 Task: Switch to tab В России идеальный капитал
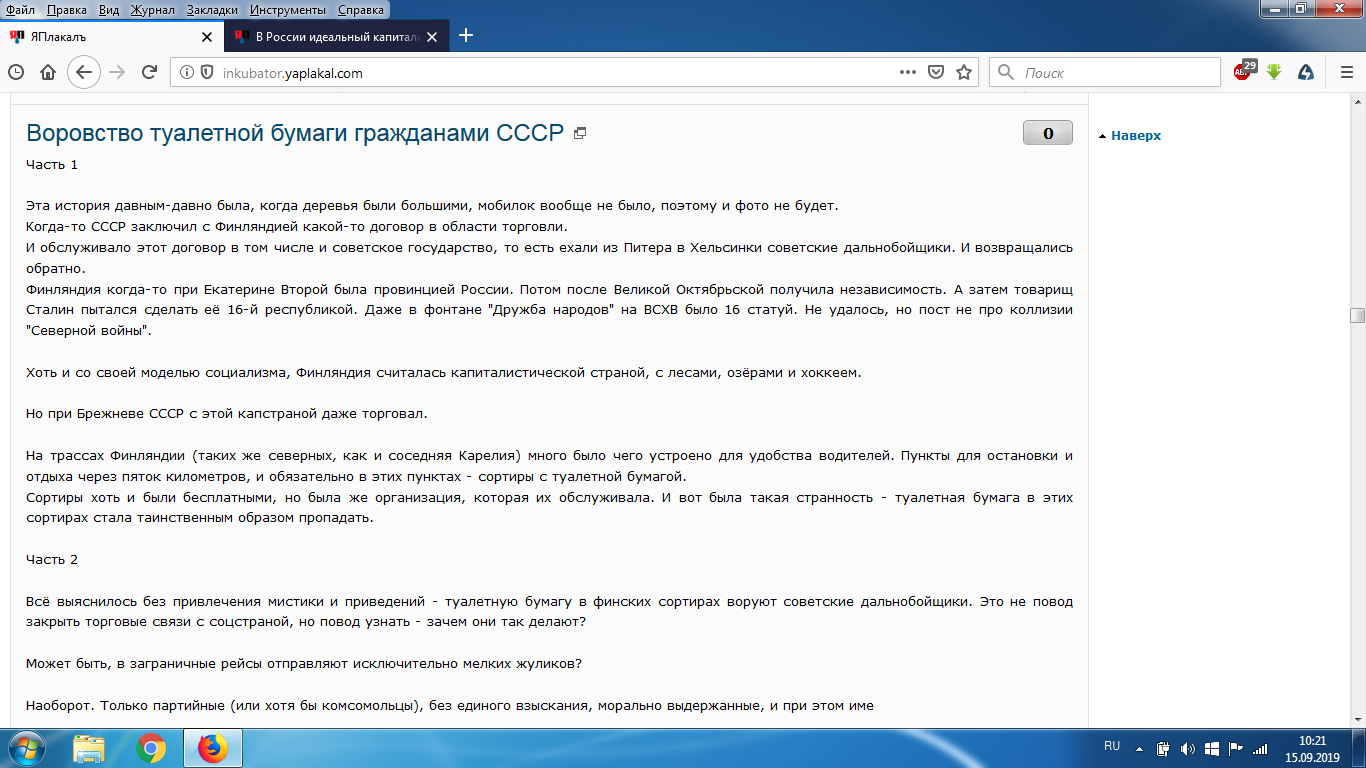click(337, 36)
